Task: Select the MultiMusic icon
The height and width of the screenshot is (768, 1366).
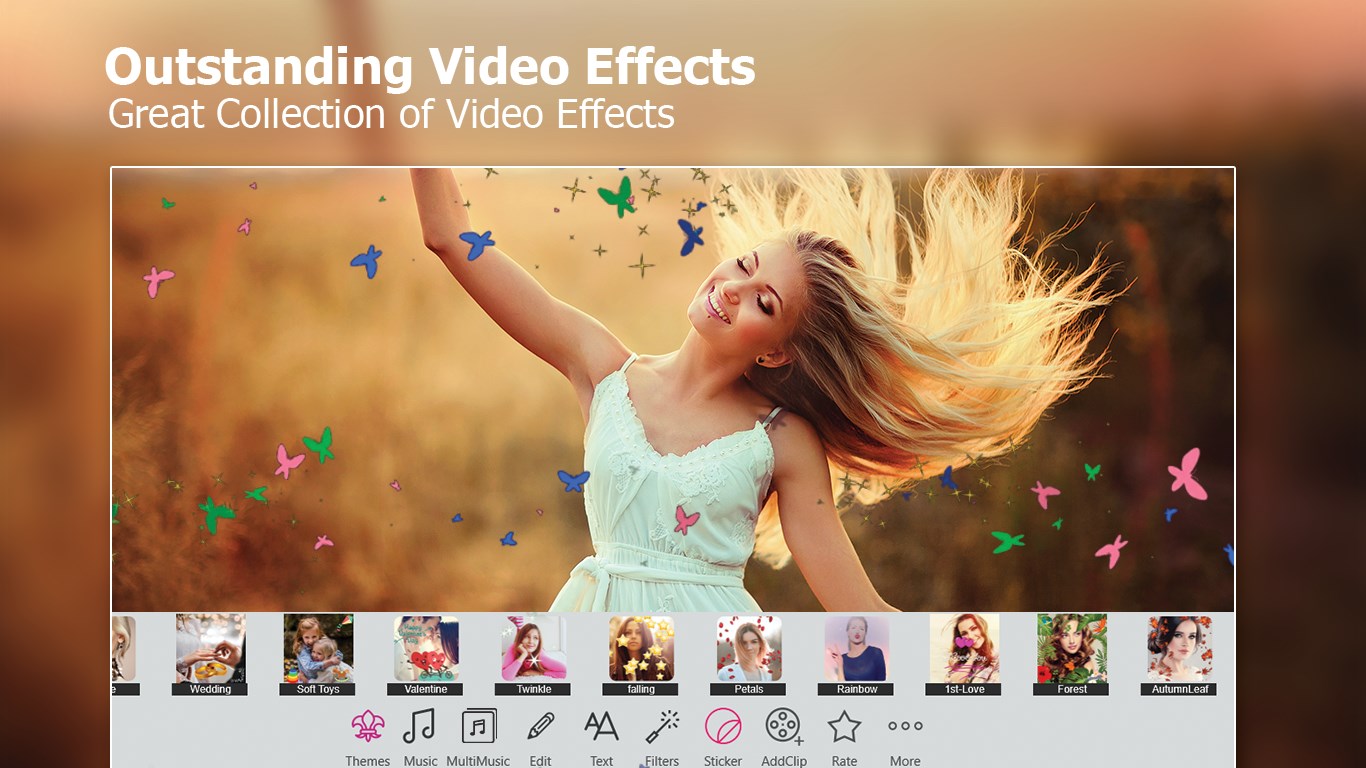Action: pos(478,727)
